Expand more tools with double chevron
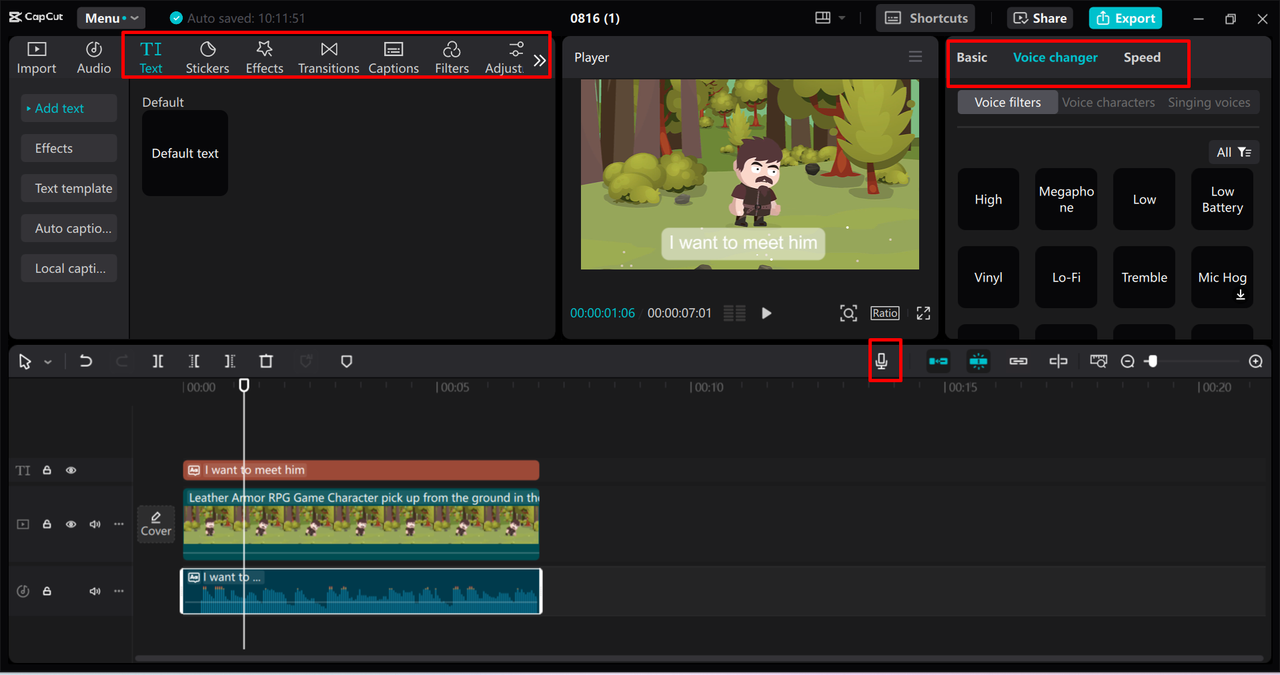The width and height of the screenshot is (1280, 675). pyautogui.click(x=540, y=60)
